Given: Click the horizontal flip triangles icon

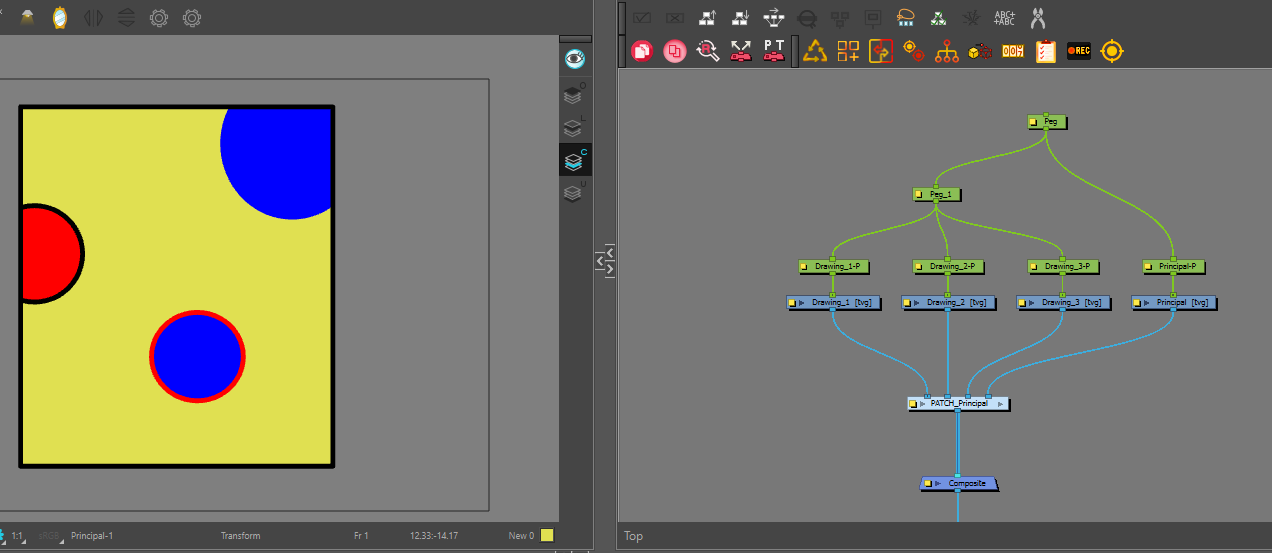Looking at the screenshot, I should point(93,17).
